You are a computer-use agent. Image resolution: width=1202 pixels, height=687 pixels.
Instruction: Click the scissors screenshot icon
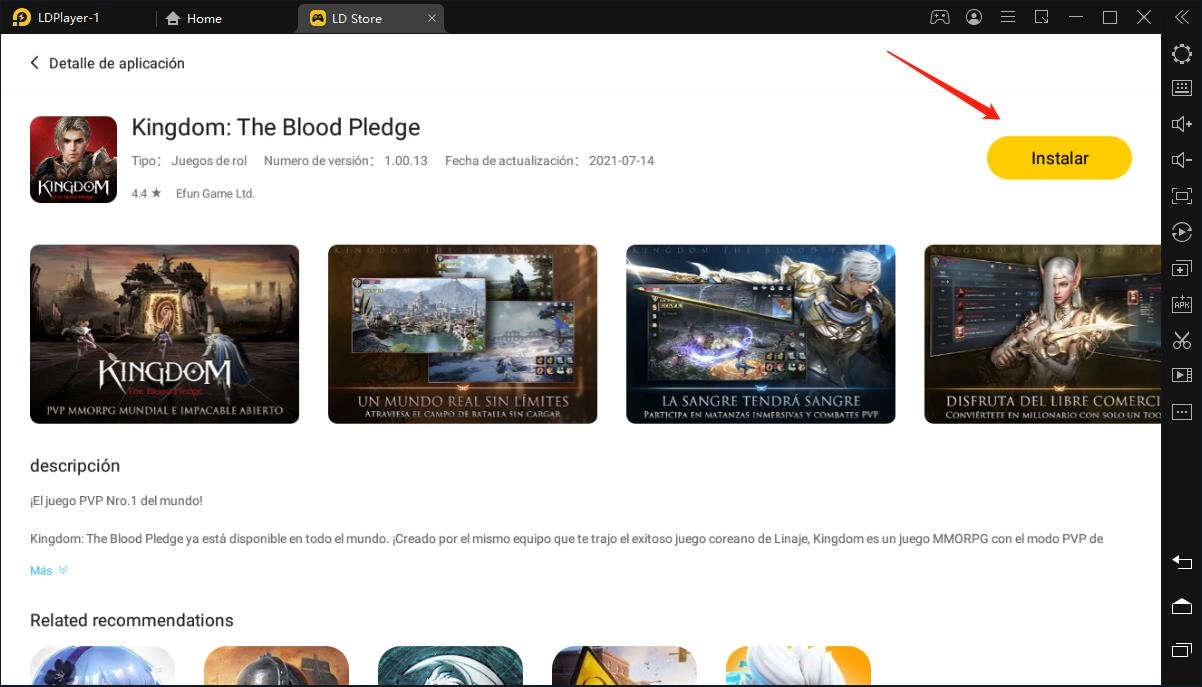pos(1181,340)
